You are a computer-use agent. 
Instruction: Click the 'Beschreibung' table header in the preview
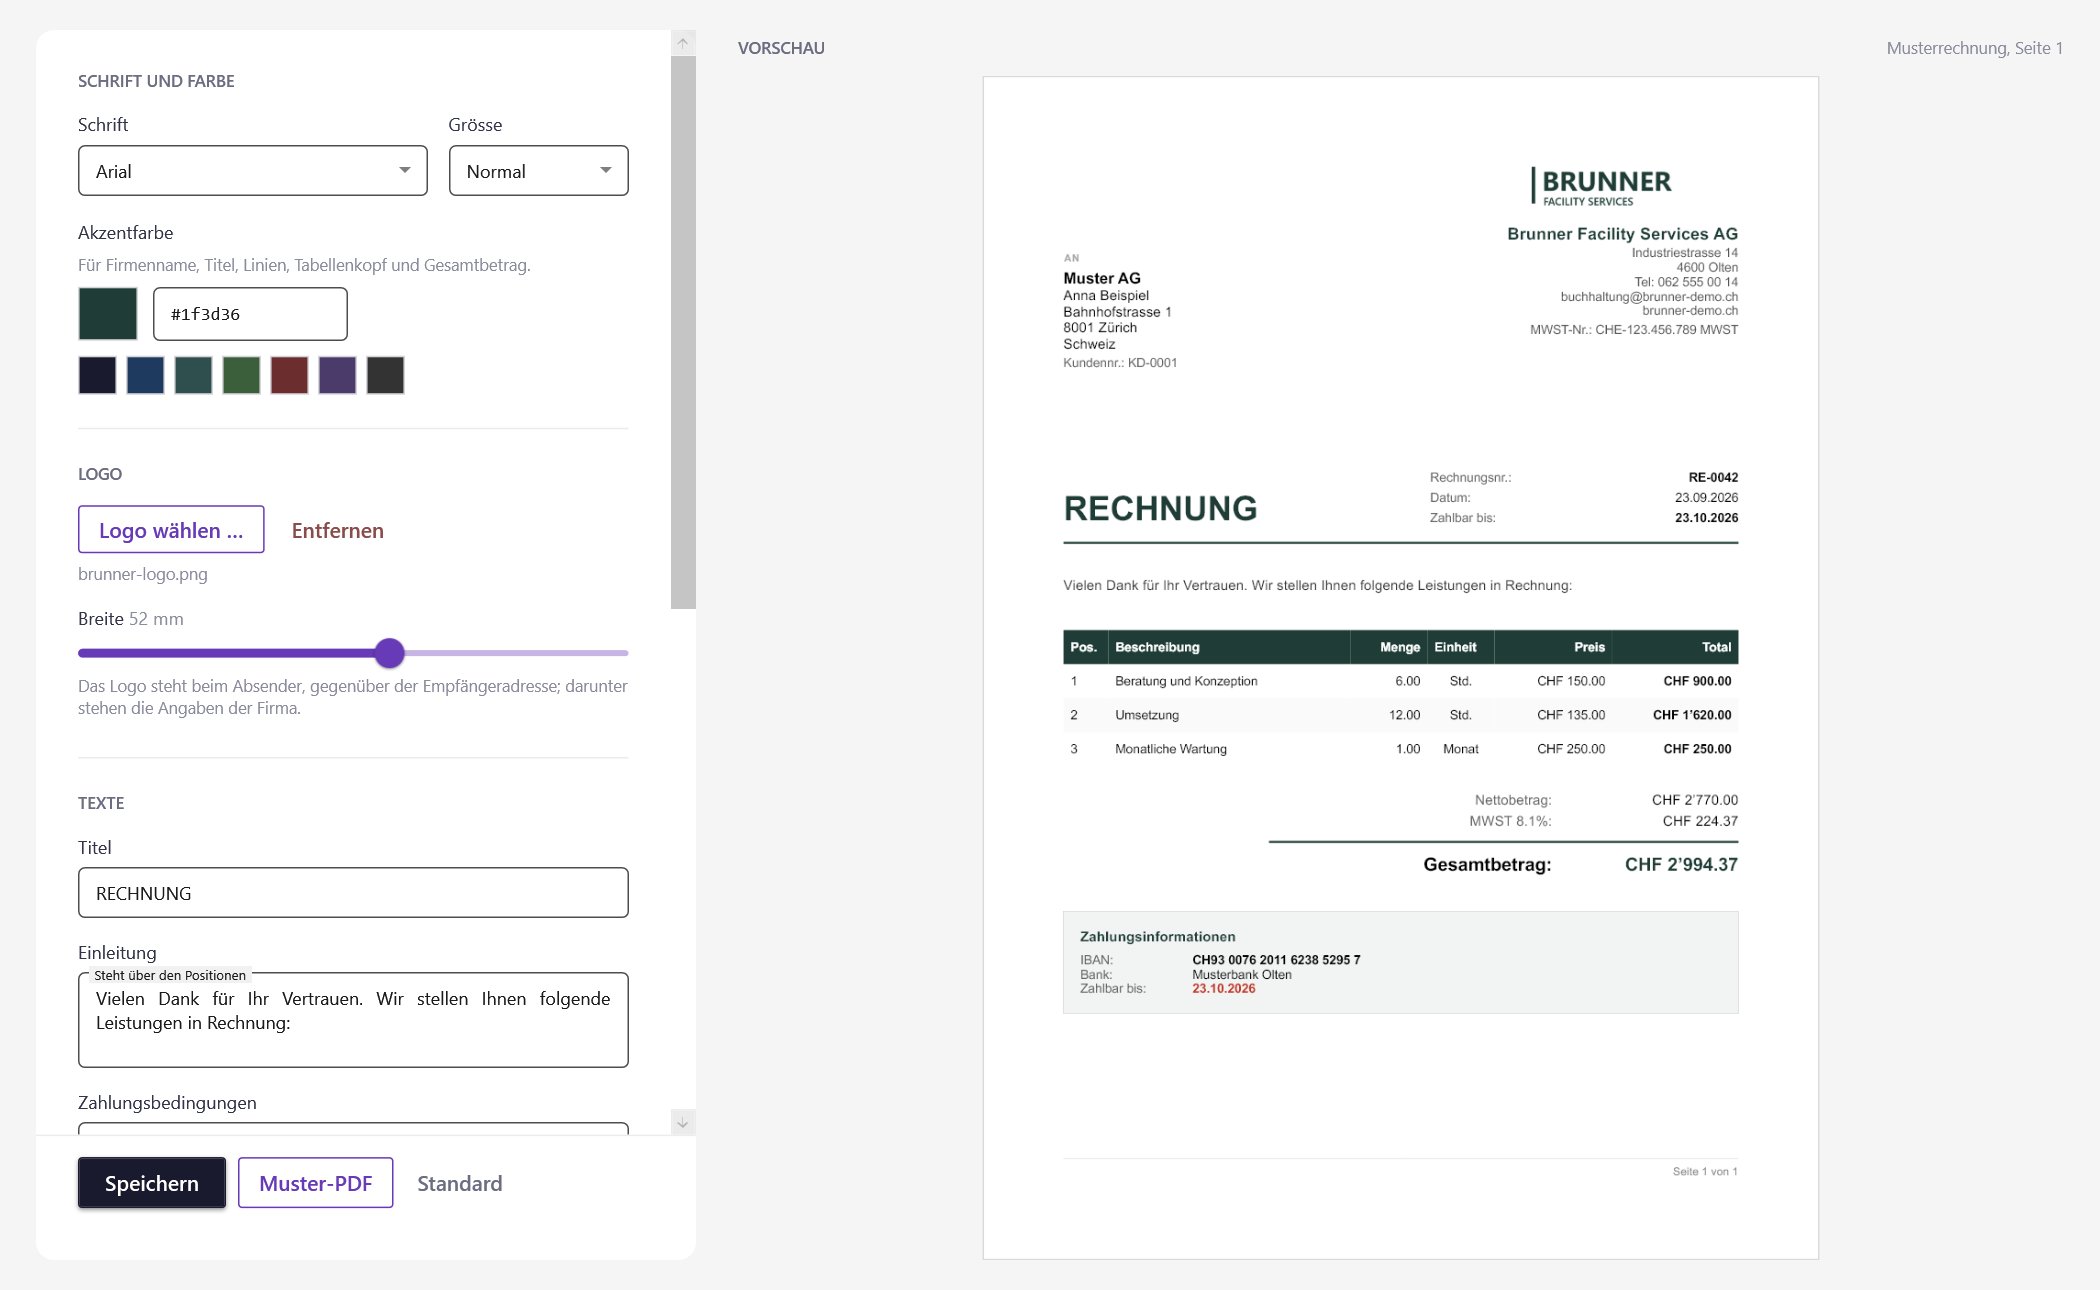pos(1157,647)
